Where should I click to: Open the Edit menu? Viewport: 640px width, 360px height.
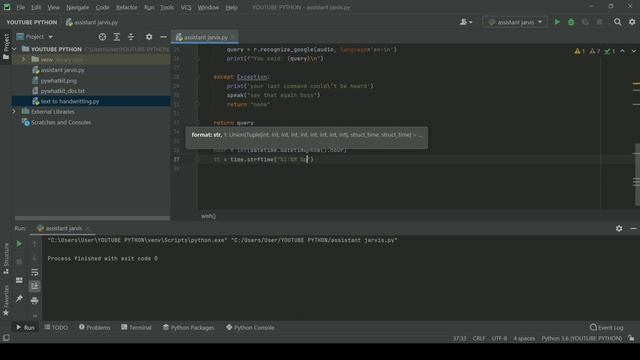tap(36, 7)
